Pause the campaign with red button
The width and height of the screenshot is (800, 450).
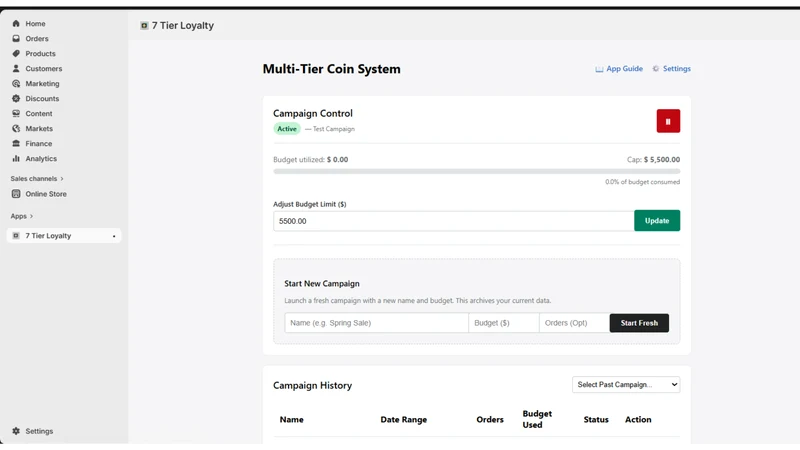668,121
